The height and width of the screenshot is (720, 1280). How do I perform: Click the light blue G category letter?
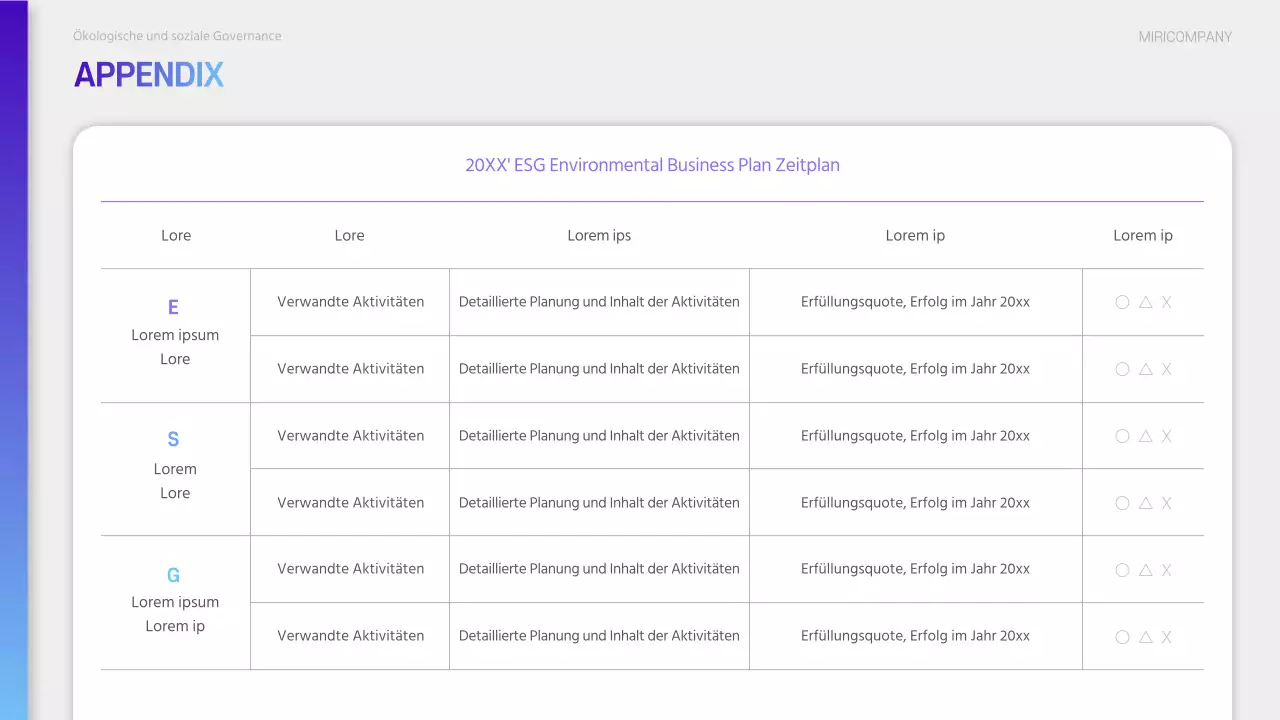(174, 575)
